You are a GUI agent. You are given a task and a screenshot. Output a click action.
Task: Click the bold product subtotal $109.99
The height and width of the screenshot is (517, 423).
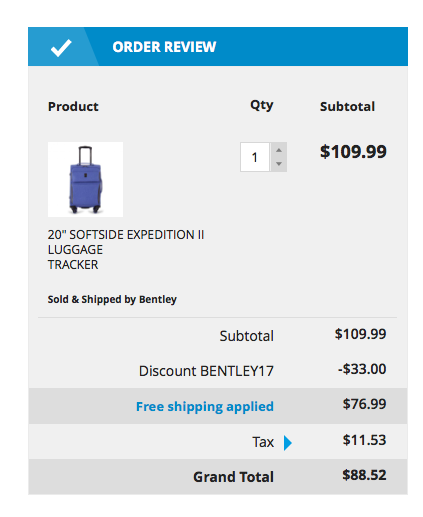(x=353, y=152)
